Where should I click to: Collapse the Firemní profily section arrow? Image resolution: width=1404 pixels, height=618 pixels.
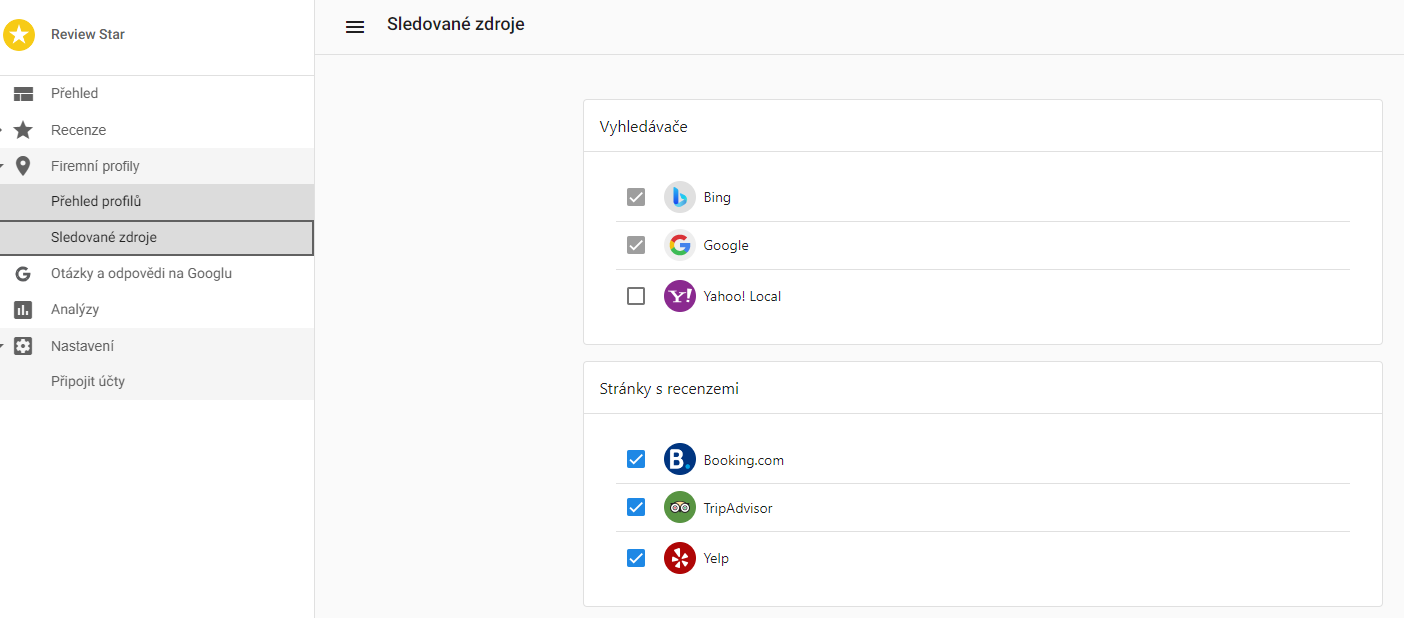click(2, 166)
